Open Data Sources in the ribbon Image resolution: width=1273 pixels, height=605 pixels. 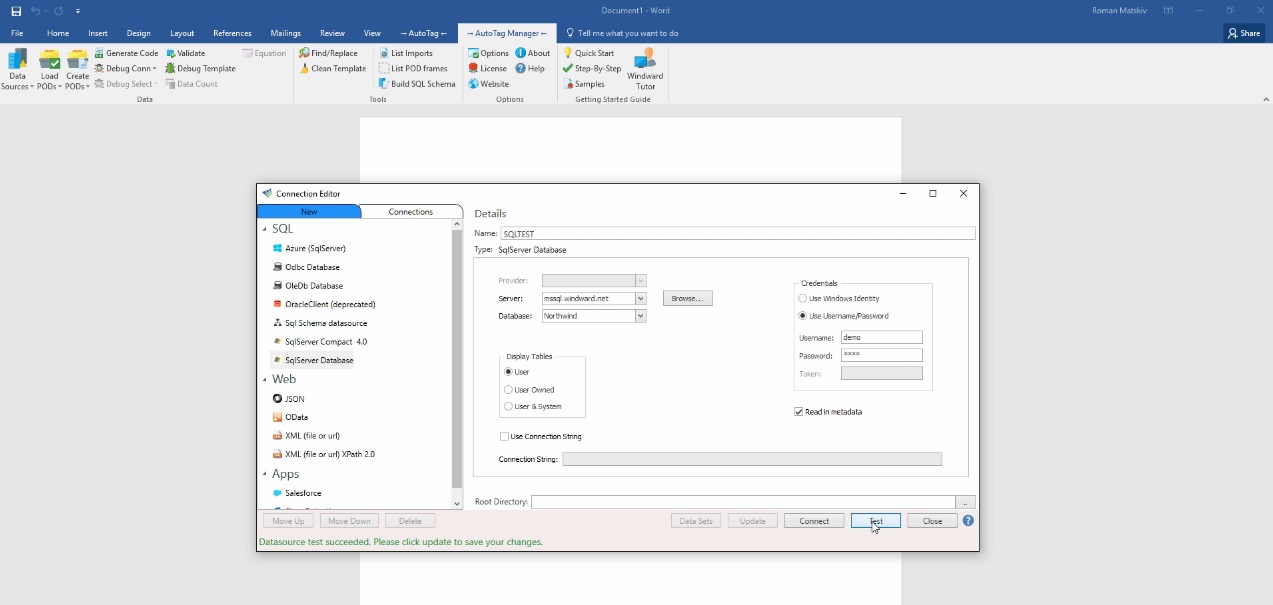point(17,68)
